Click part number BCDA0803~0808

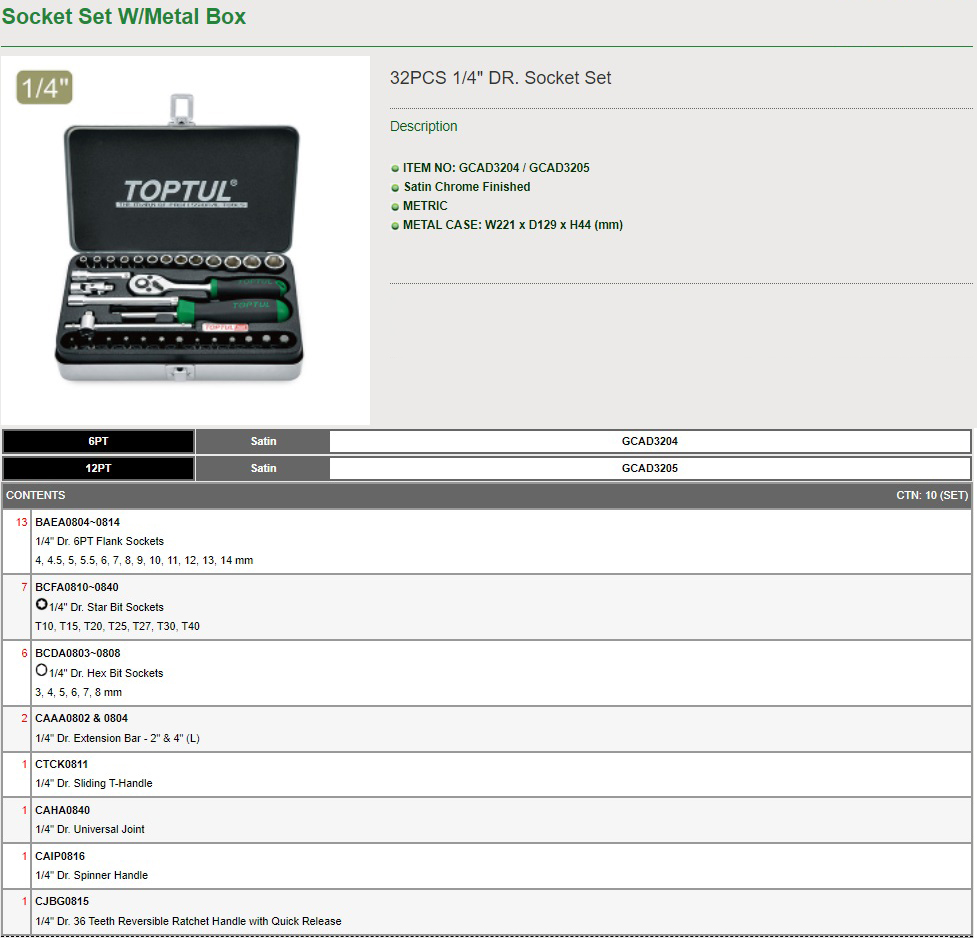(x=77, y=653)
